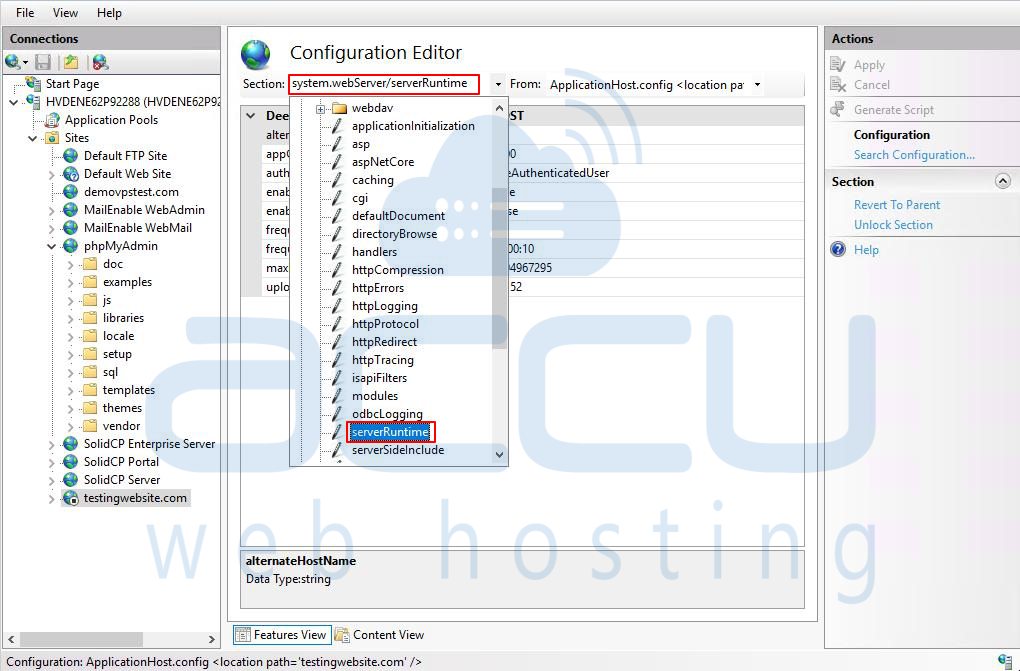
Task: Open the Help menu
Action: click(x=109, y=13)
